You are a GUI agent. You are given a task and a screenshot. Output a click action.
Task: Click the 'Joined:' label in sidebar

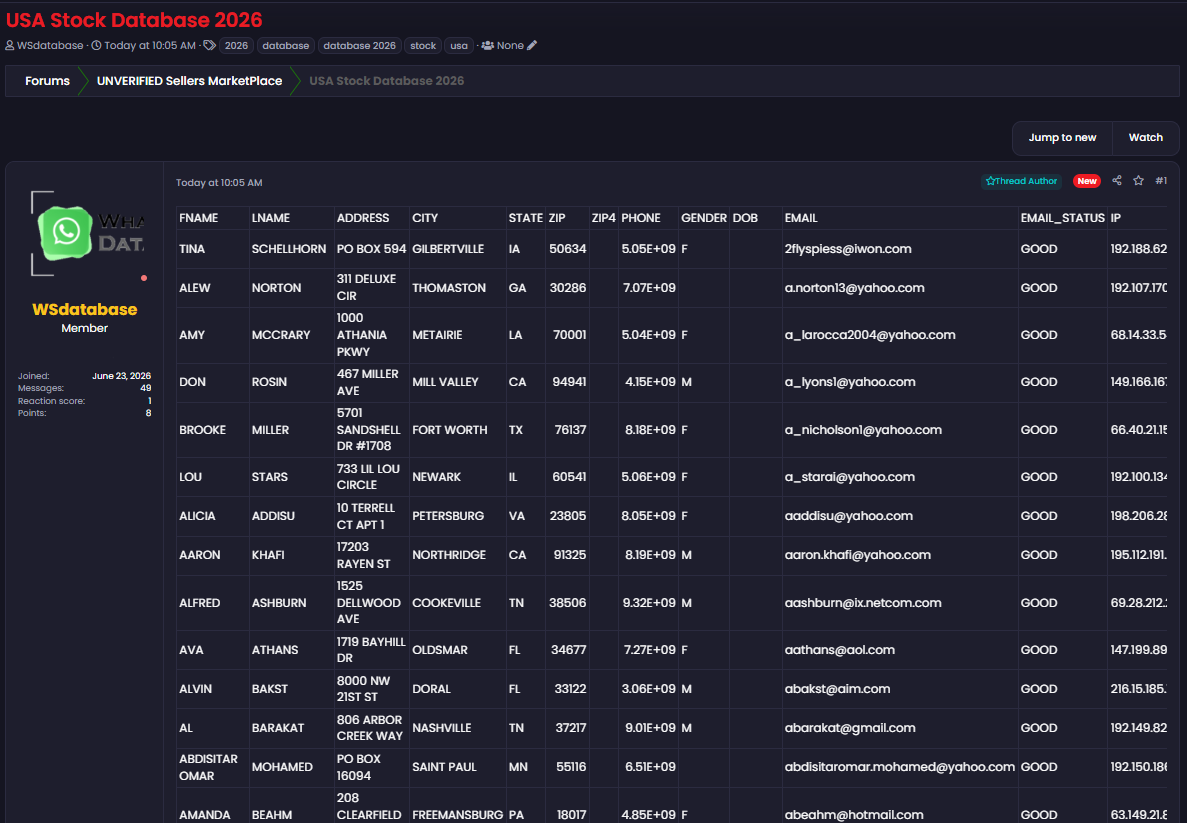tap(33, 376)
